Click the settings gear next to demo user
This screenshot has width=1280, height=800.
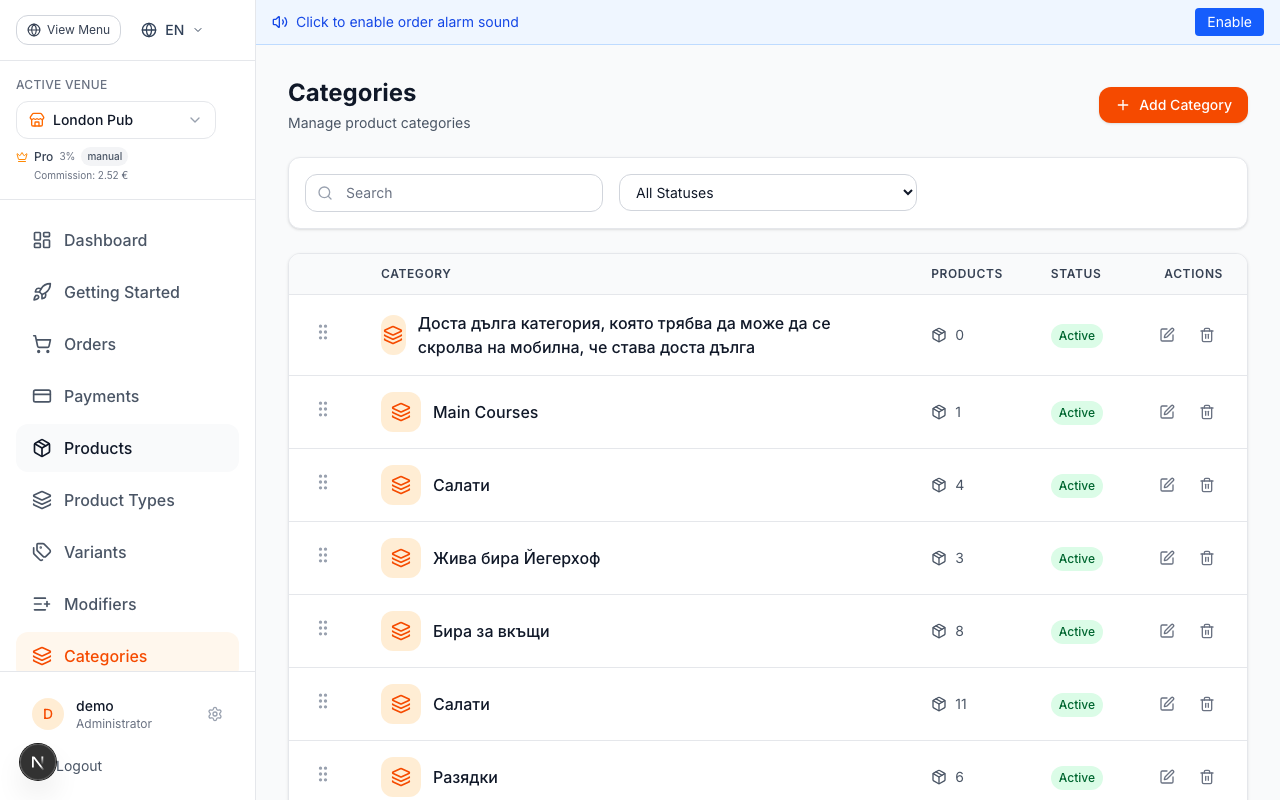(215, 714)
